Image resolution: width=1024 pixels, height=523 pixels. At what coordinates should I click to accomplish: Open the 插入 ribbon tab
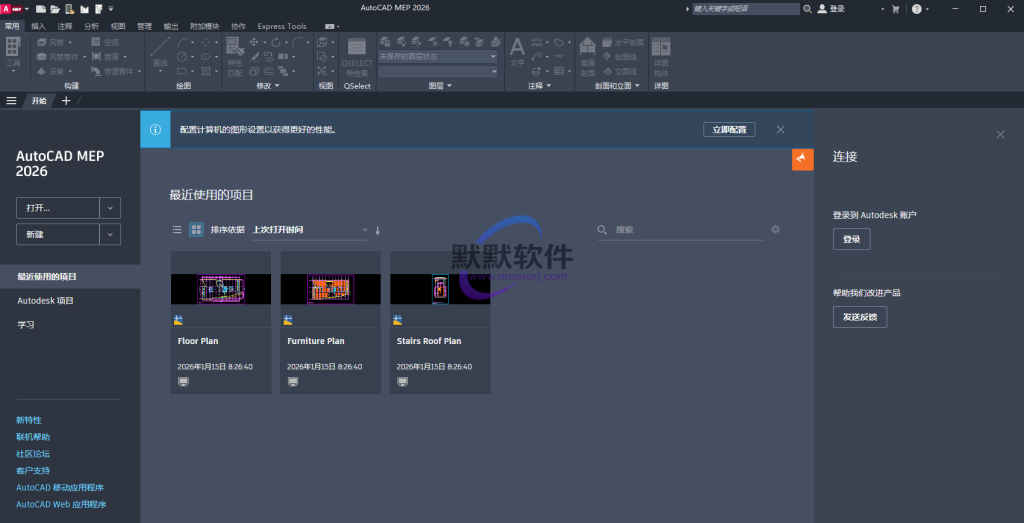tap(38, 26)
